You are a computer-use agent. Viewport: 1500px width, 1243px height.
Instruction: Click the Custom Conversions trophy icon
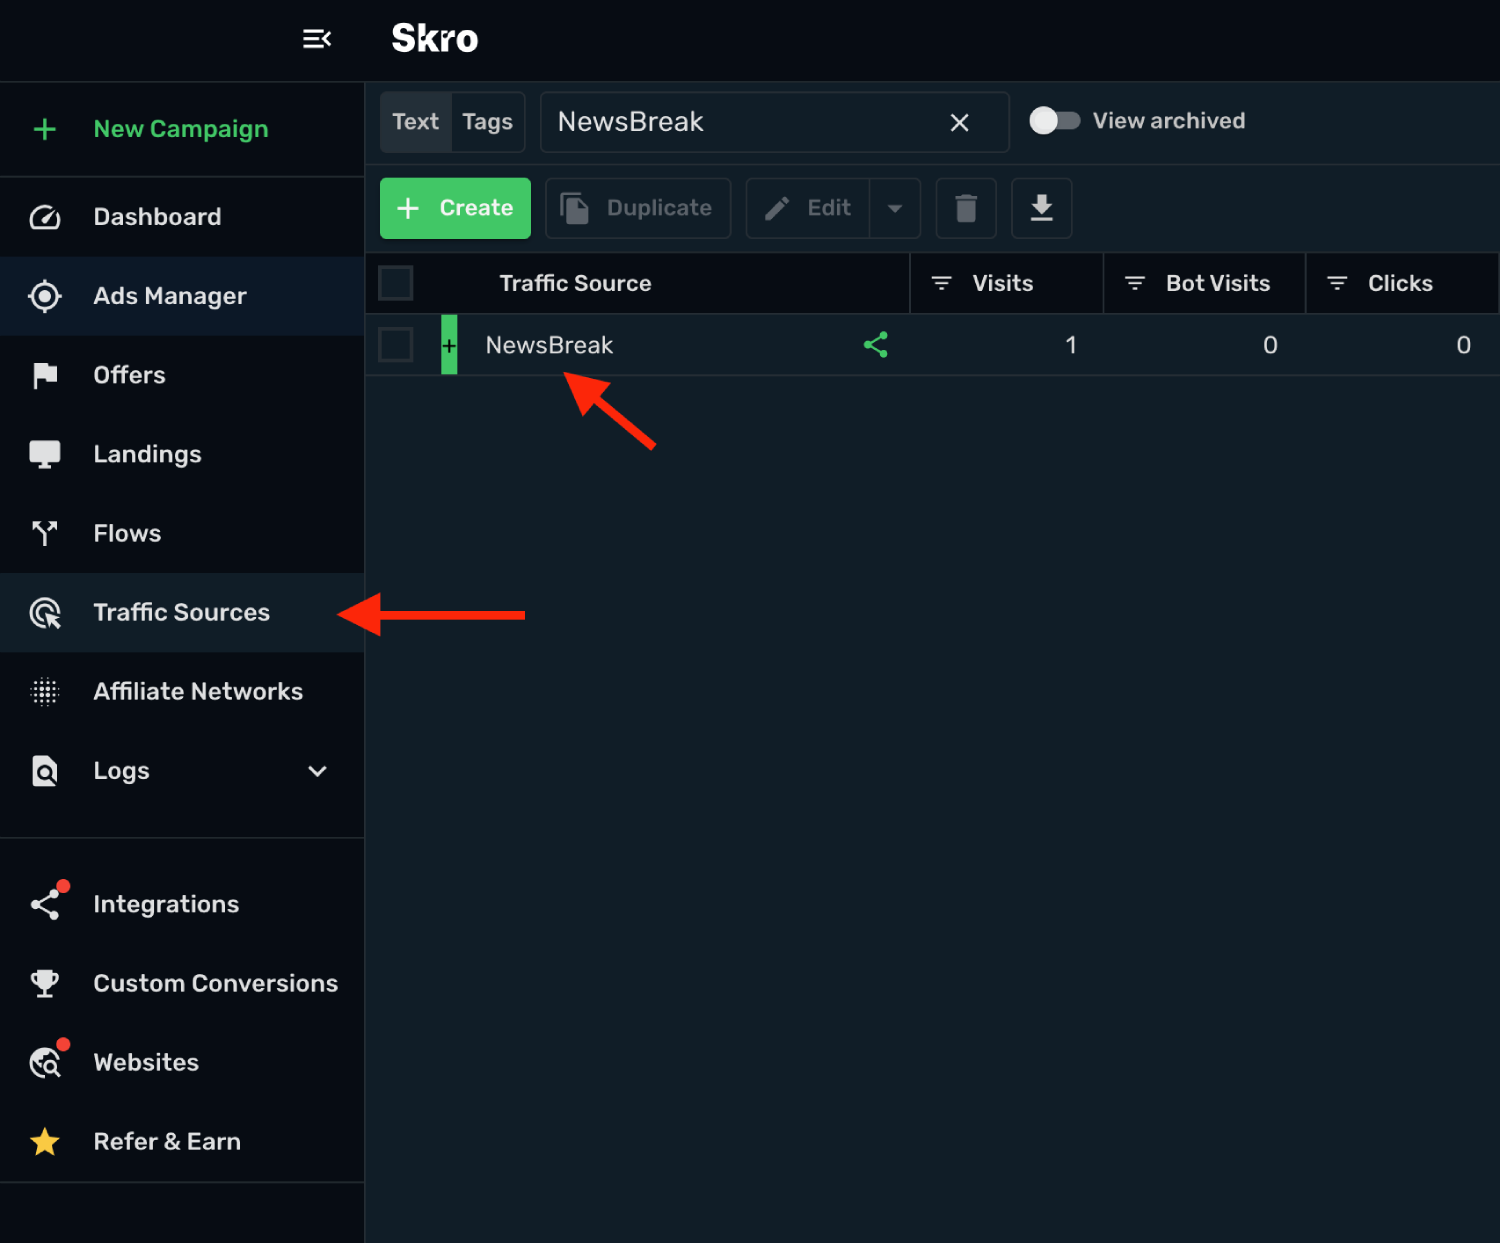tap(45, 983)
